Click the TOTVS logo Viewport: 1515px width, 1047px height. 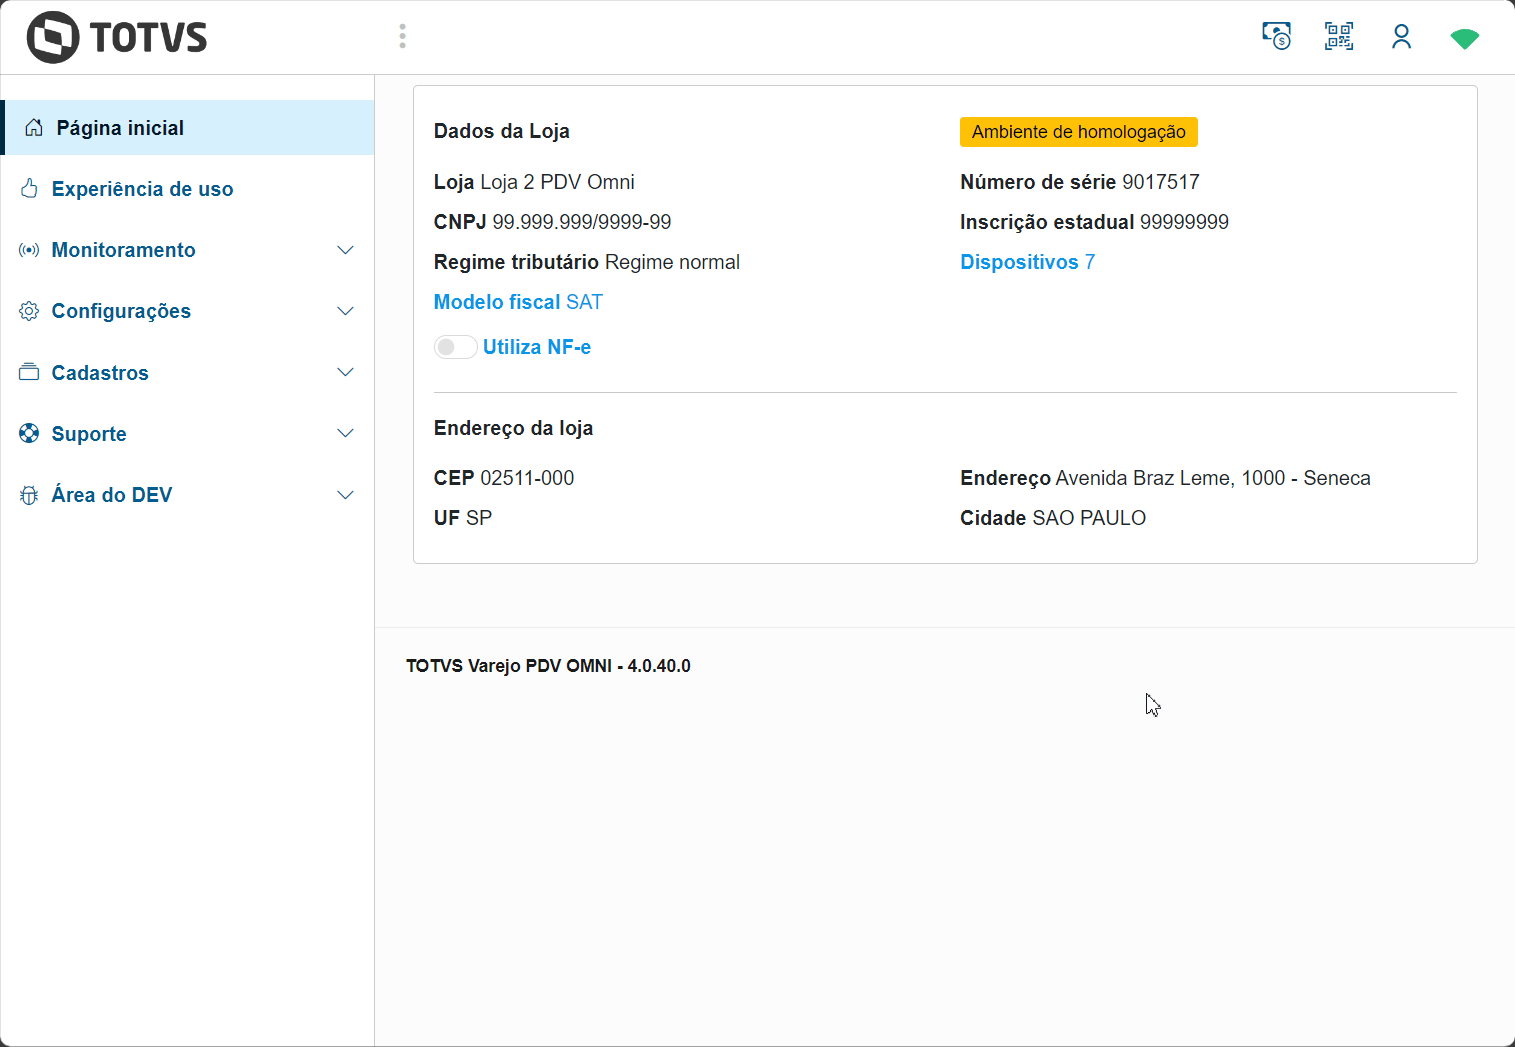click(x=117, y=38)
